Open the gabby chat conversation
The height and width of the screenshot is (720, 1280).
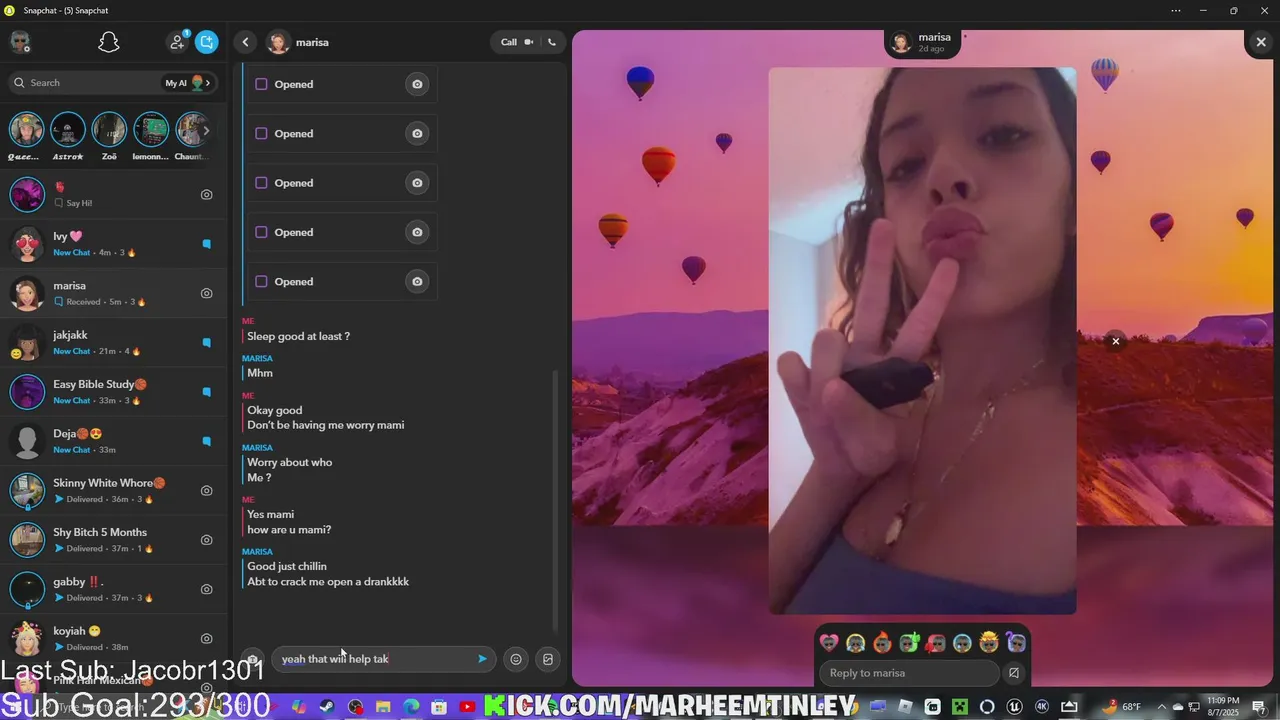pos(113,589)
